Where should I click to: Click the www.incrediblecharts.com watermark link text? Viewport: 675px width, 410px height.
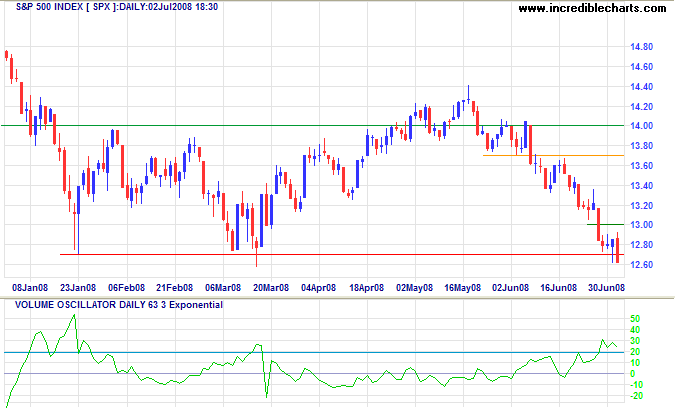click(x=592, y=8)
